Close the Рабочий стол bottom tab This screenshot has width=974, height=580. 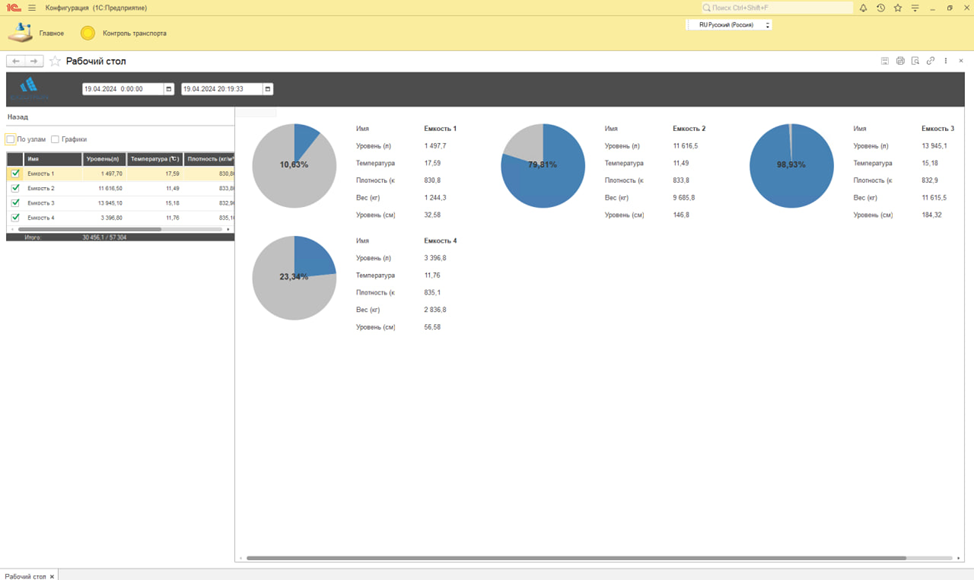pos(52,576)
